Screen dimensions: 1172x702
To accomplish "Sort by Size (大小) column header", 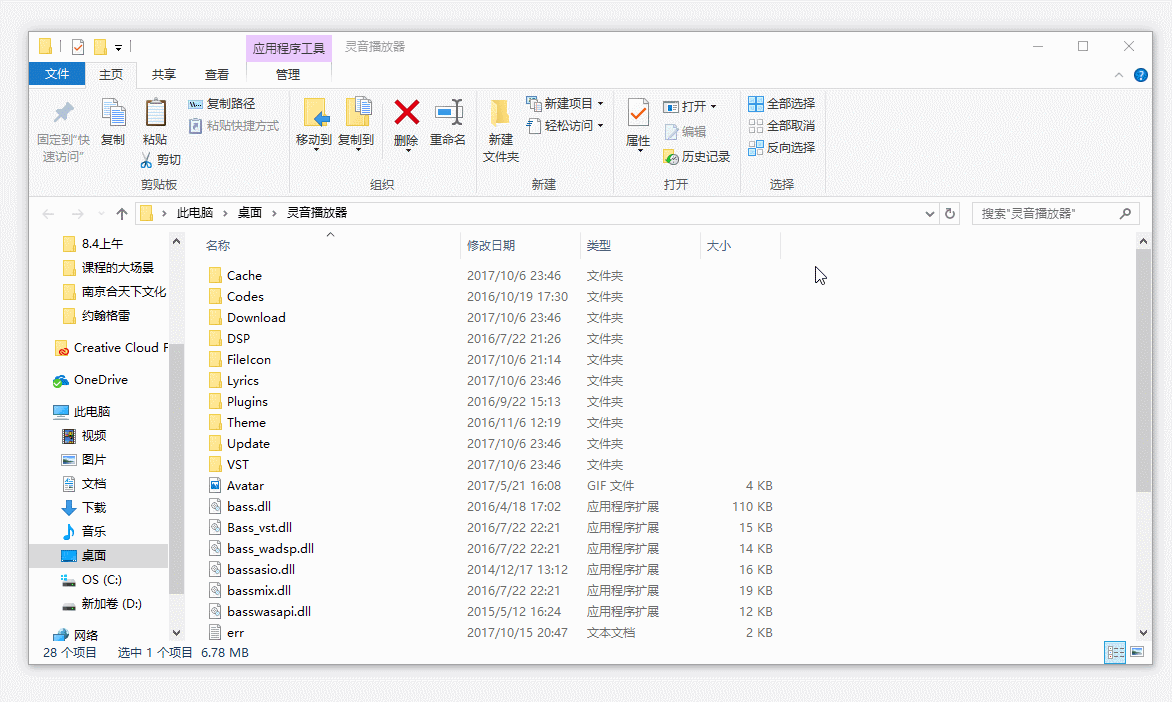I will click(x=740, y=245).
